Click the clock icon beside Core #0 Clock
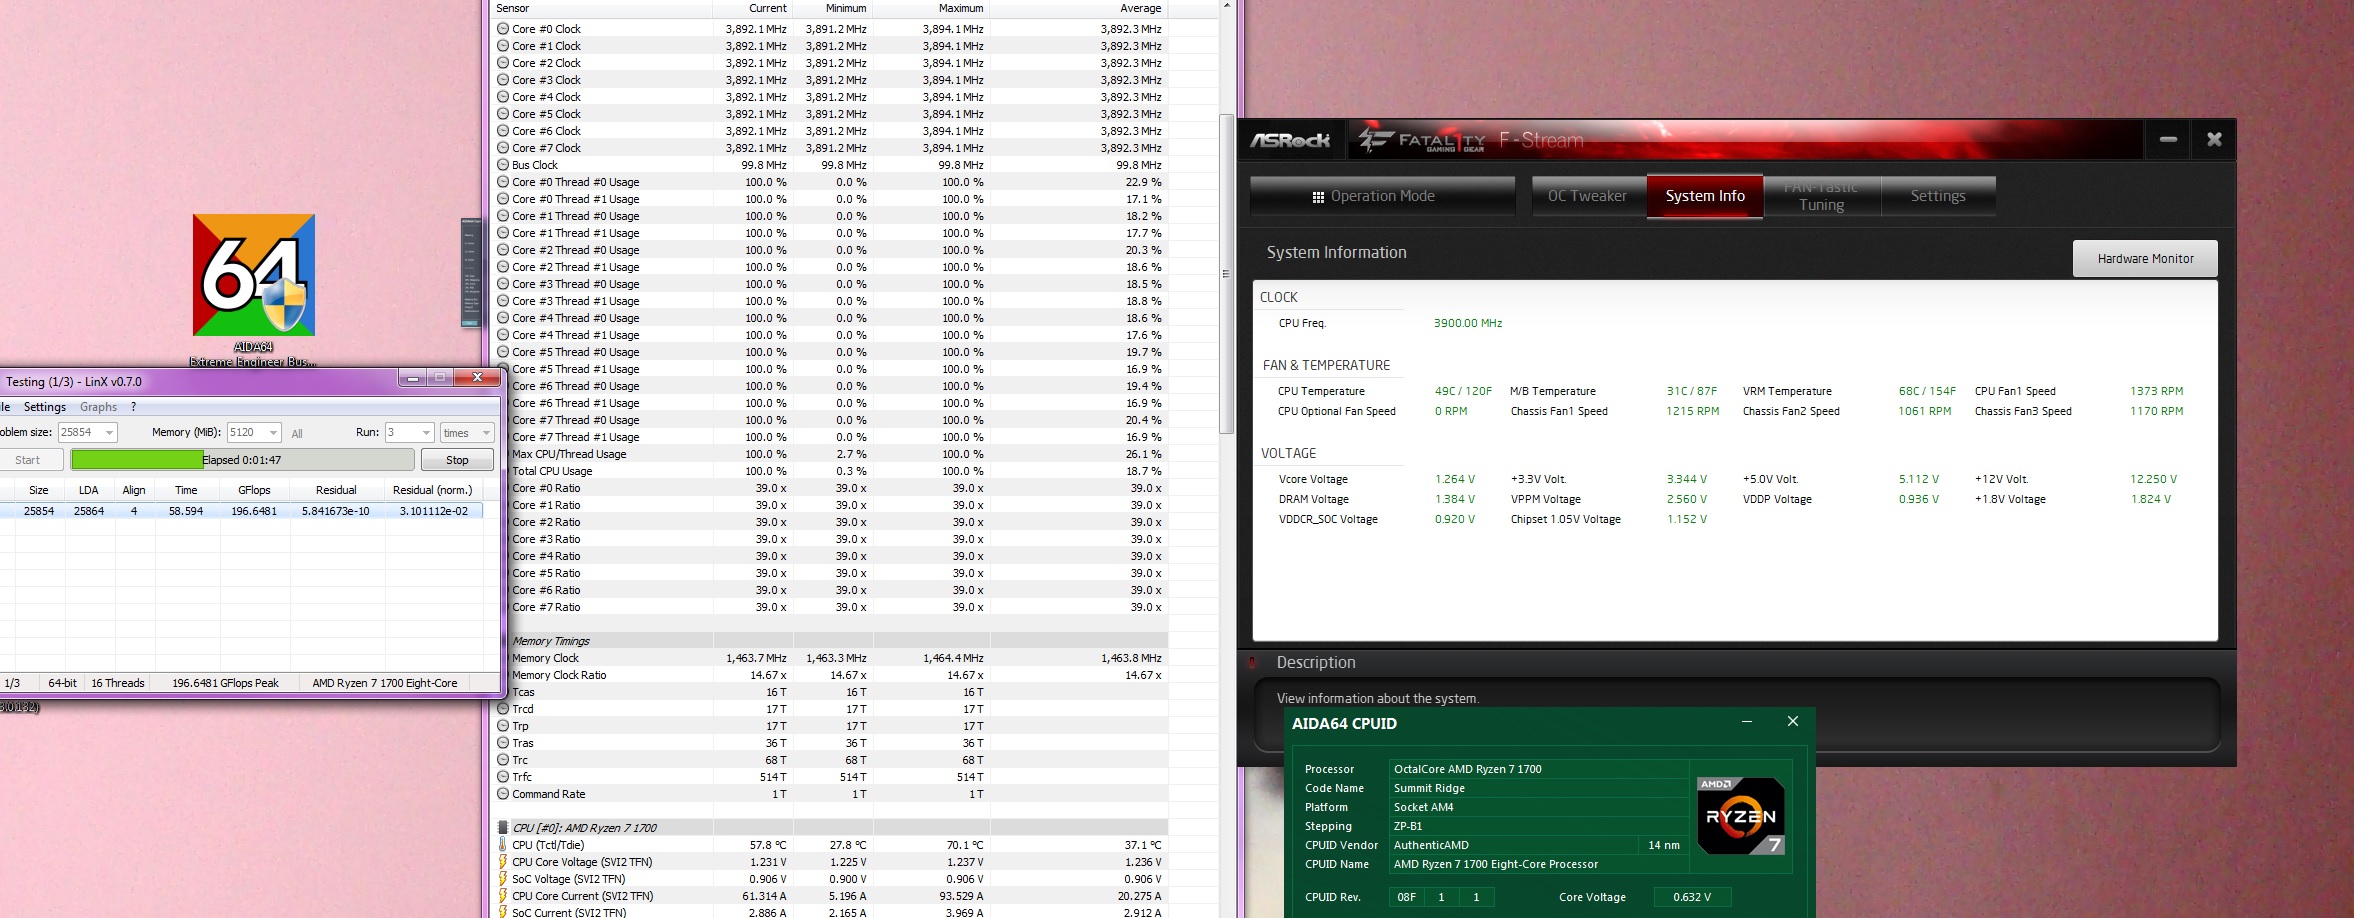 click(503, 29)
